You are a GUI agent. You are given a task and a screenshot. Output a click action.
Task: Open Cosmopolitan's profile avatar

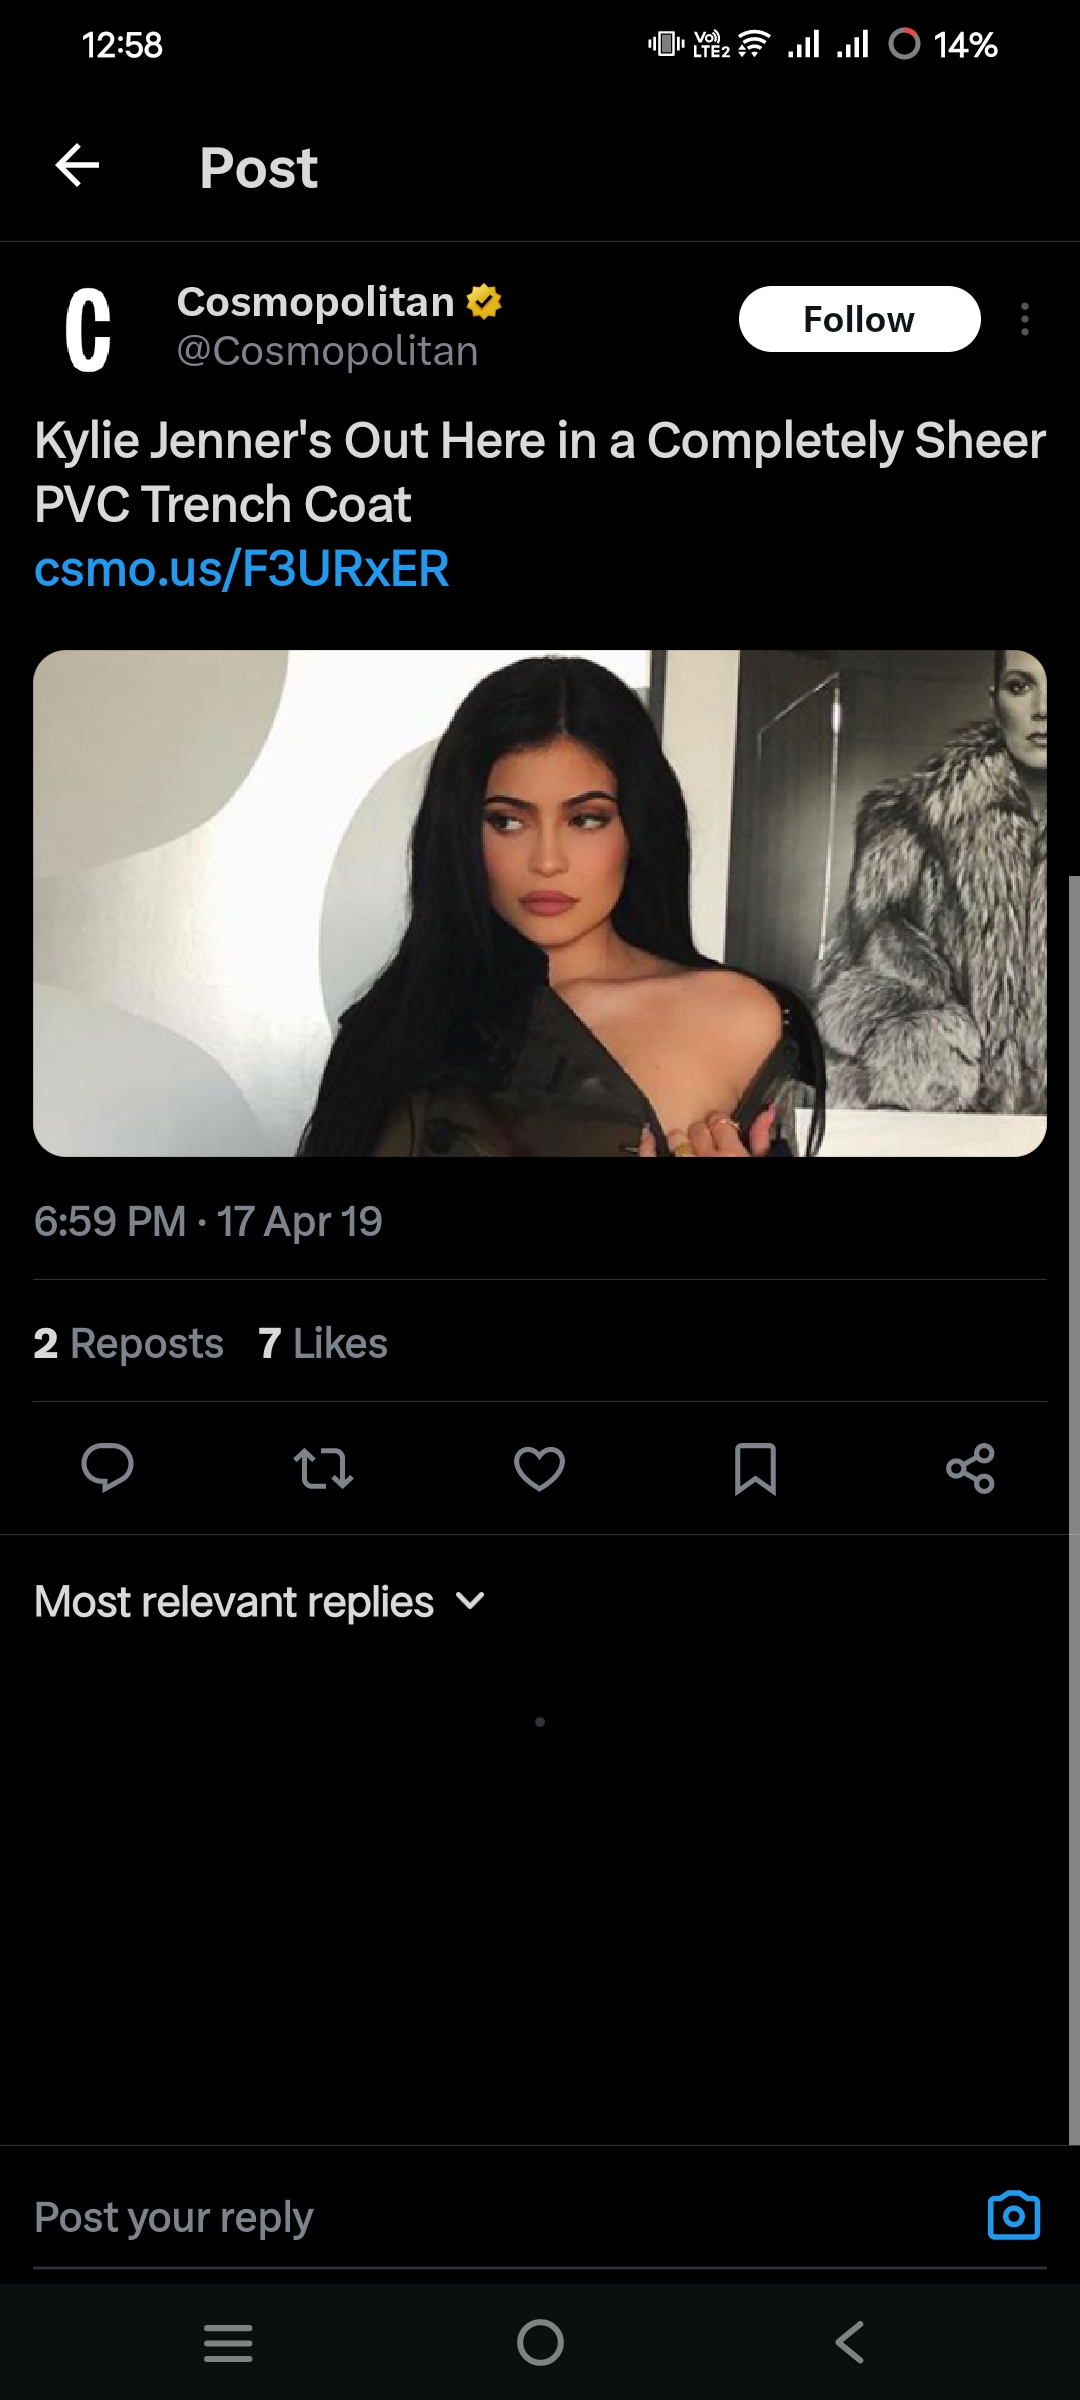pyautogui.click(x=88, y=329)
